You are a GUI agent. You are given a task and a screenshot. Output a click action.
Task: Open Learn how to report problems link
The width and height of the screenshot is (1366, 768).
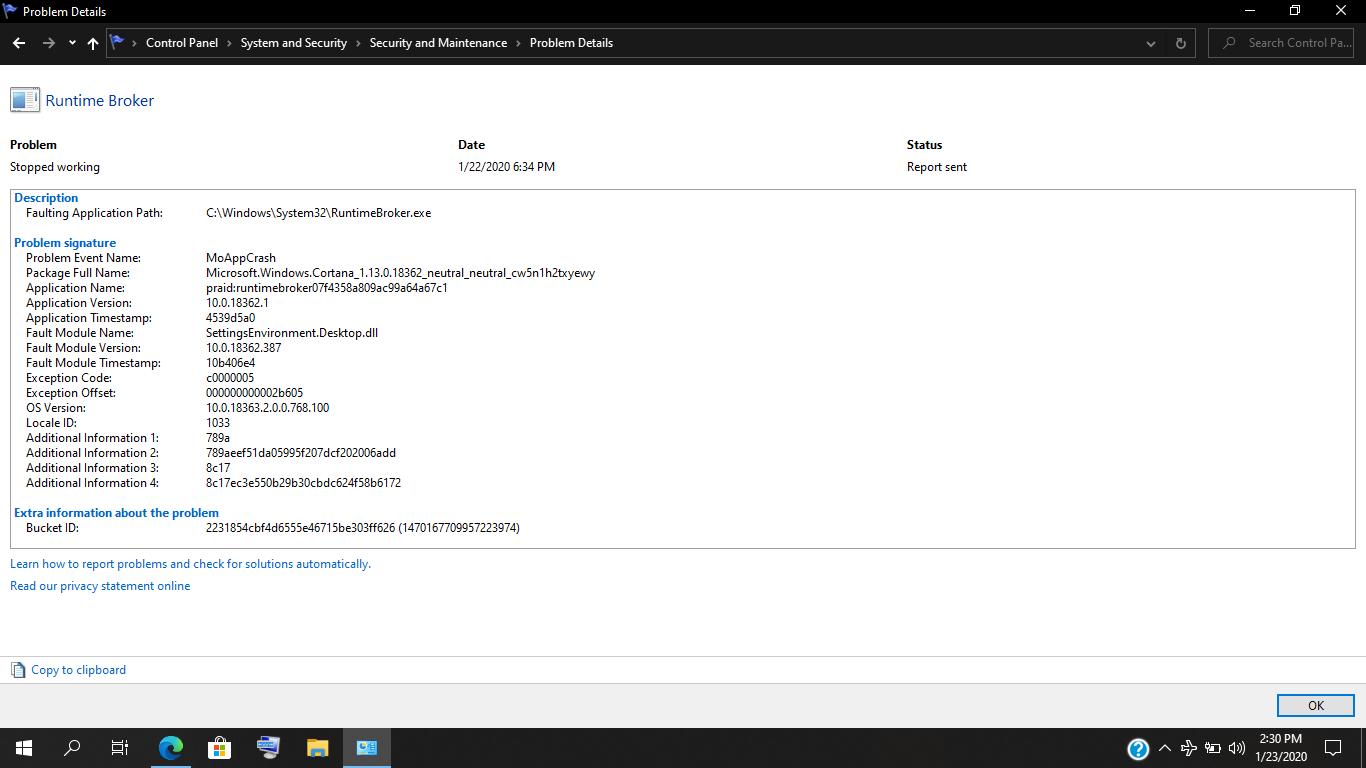(x=190, y=564)
